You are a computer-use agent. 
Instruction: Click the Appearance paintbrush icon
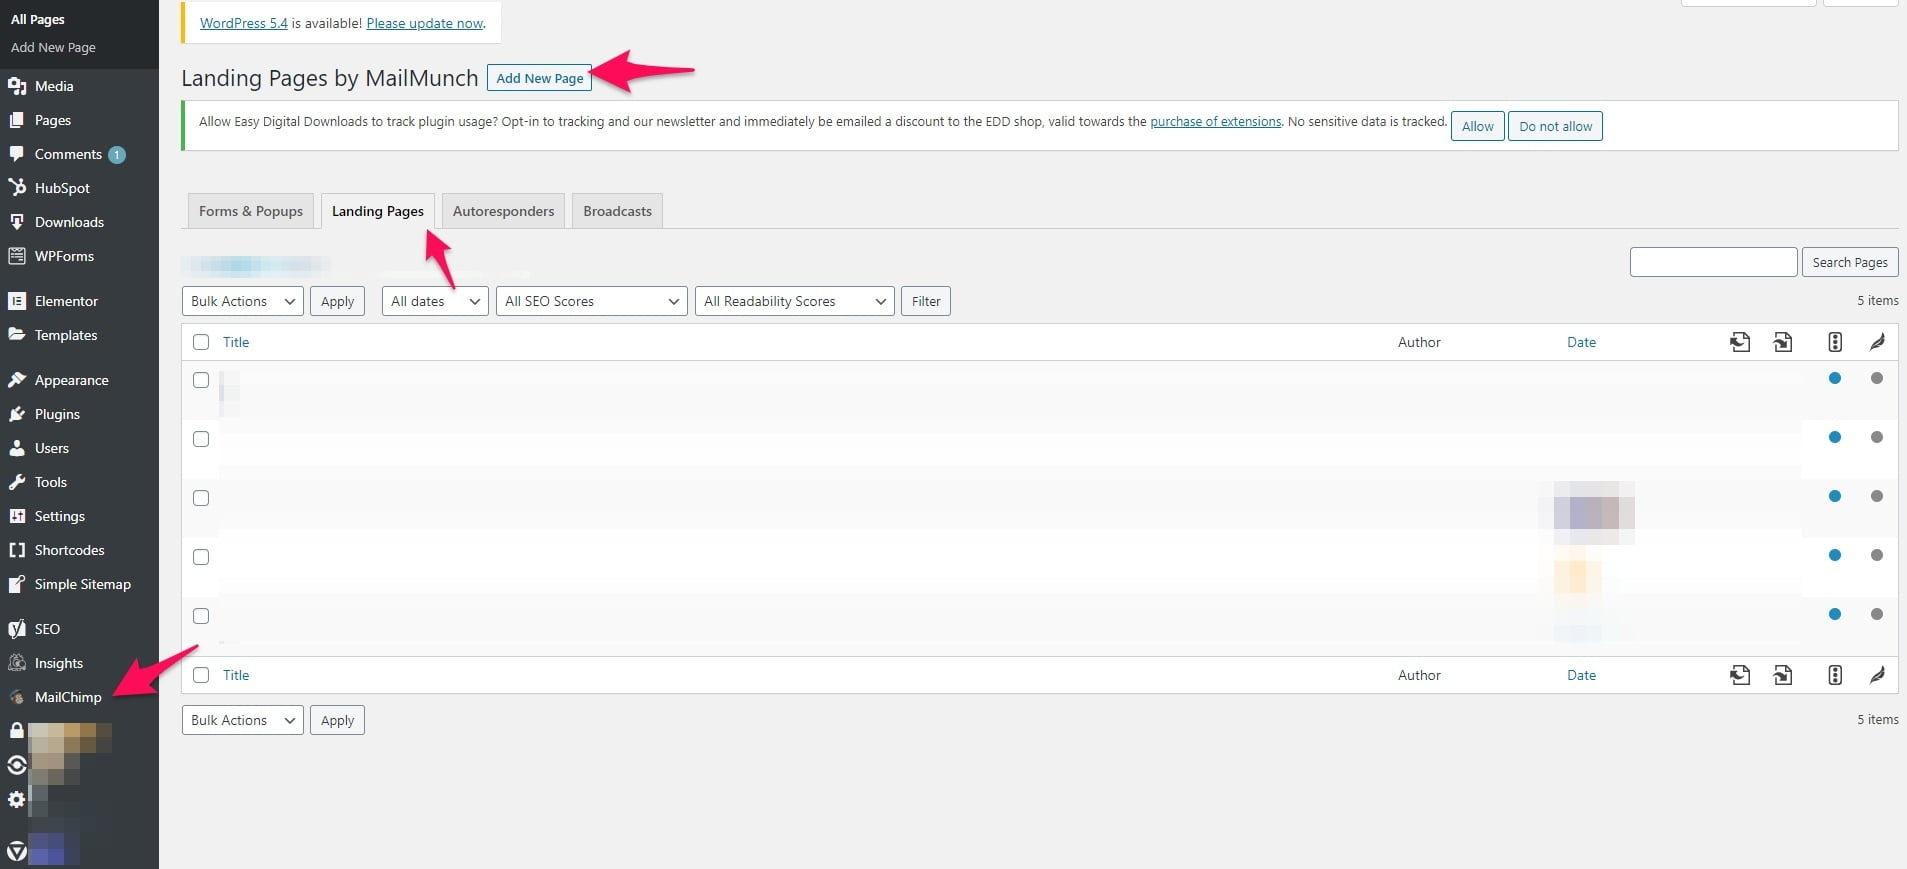point(17,380)
